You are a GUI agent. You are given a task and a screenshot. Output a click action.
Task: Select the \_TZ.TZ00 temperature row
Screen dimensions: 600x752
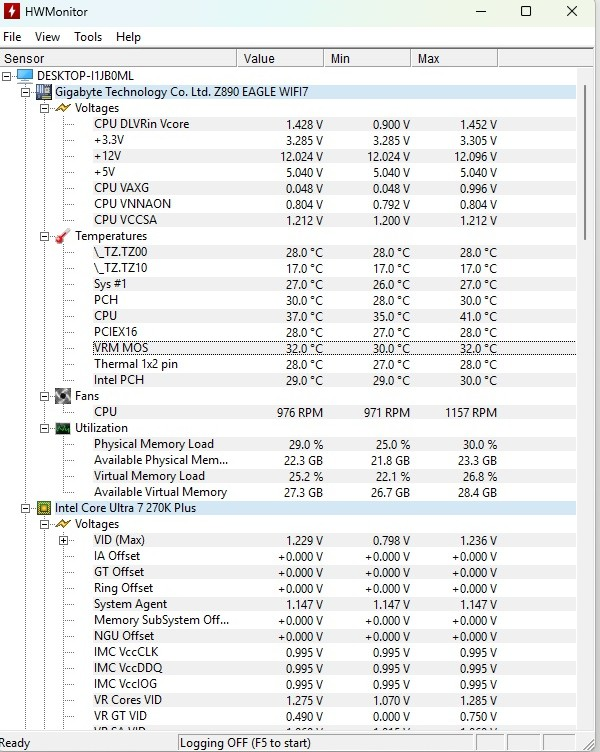tap(334, 252)
